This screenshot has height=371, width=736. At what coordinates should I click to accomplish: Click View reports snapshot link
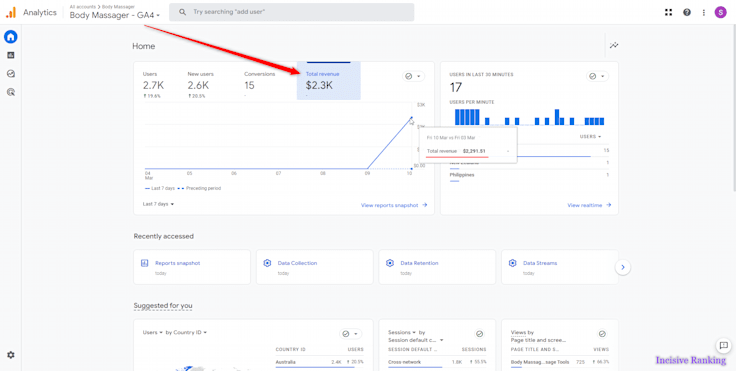coord(394,205)
